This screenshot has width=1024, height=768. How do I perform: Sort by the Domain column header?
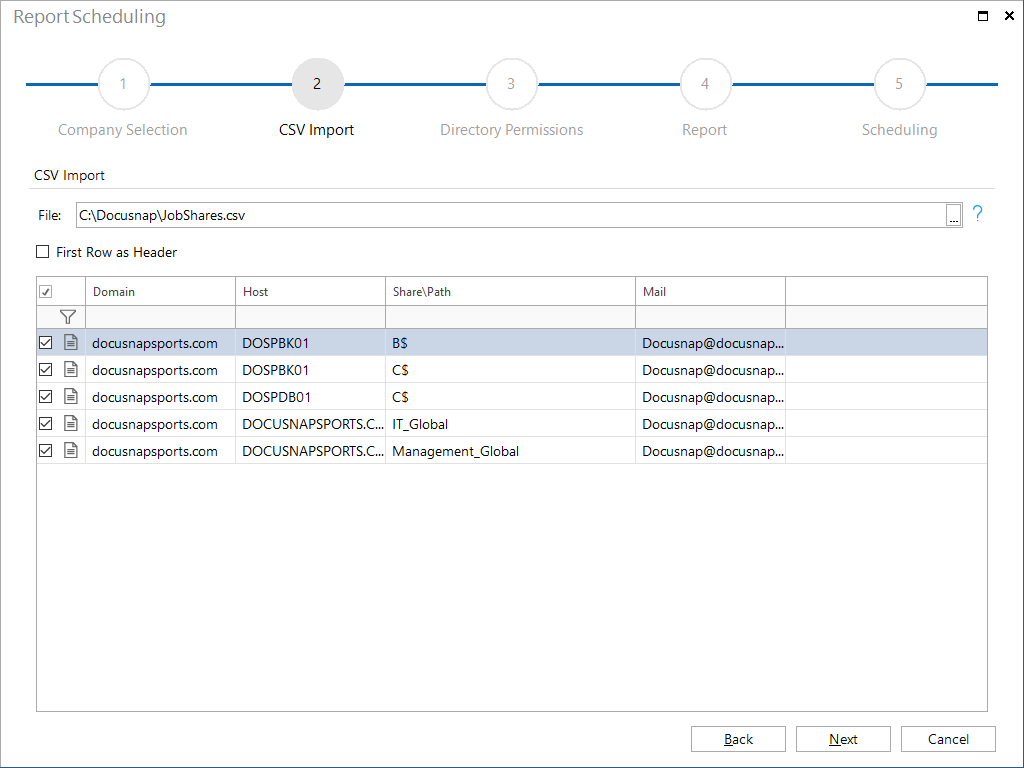[161, 291]
